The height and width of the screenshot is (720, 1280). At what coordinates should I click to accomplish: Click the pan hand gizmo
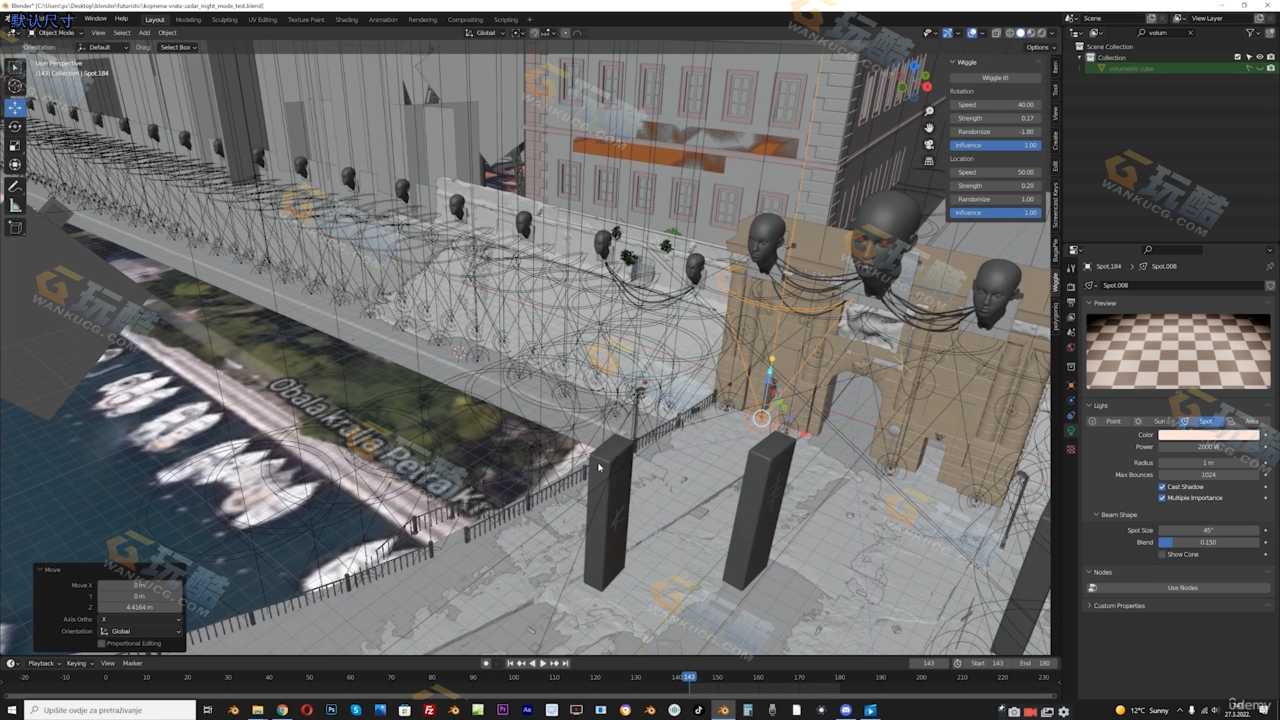pyautogui.click(x=929, y=128)
